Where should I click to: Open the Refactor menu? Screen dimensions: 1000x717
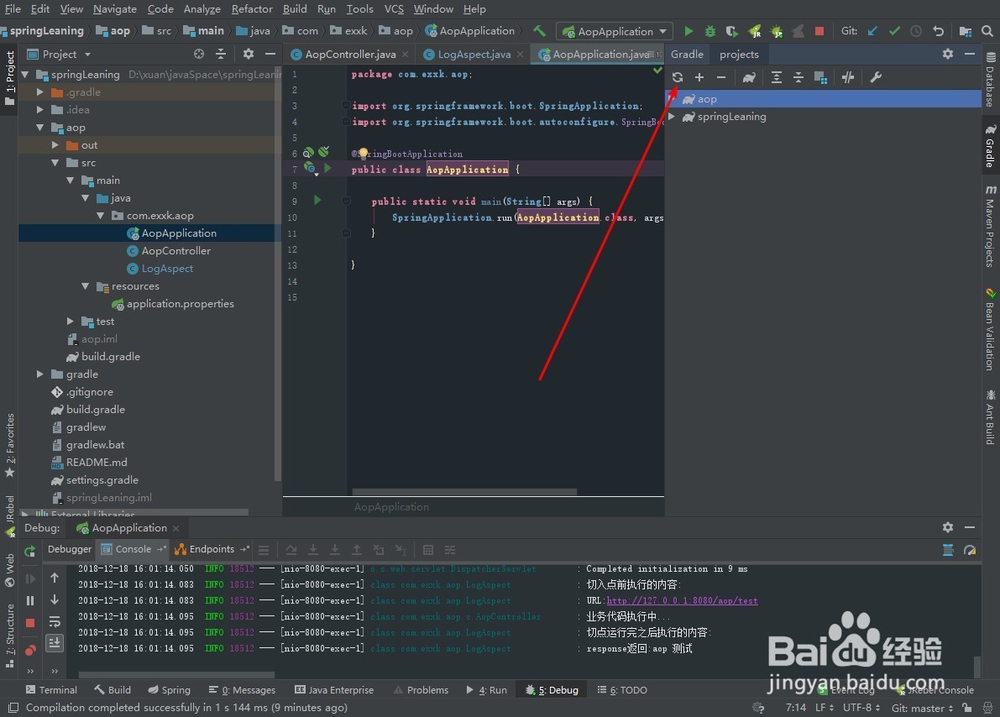(252, 9)
